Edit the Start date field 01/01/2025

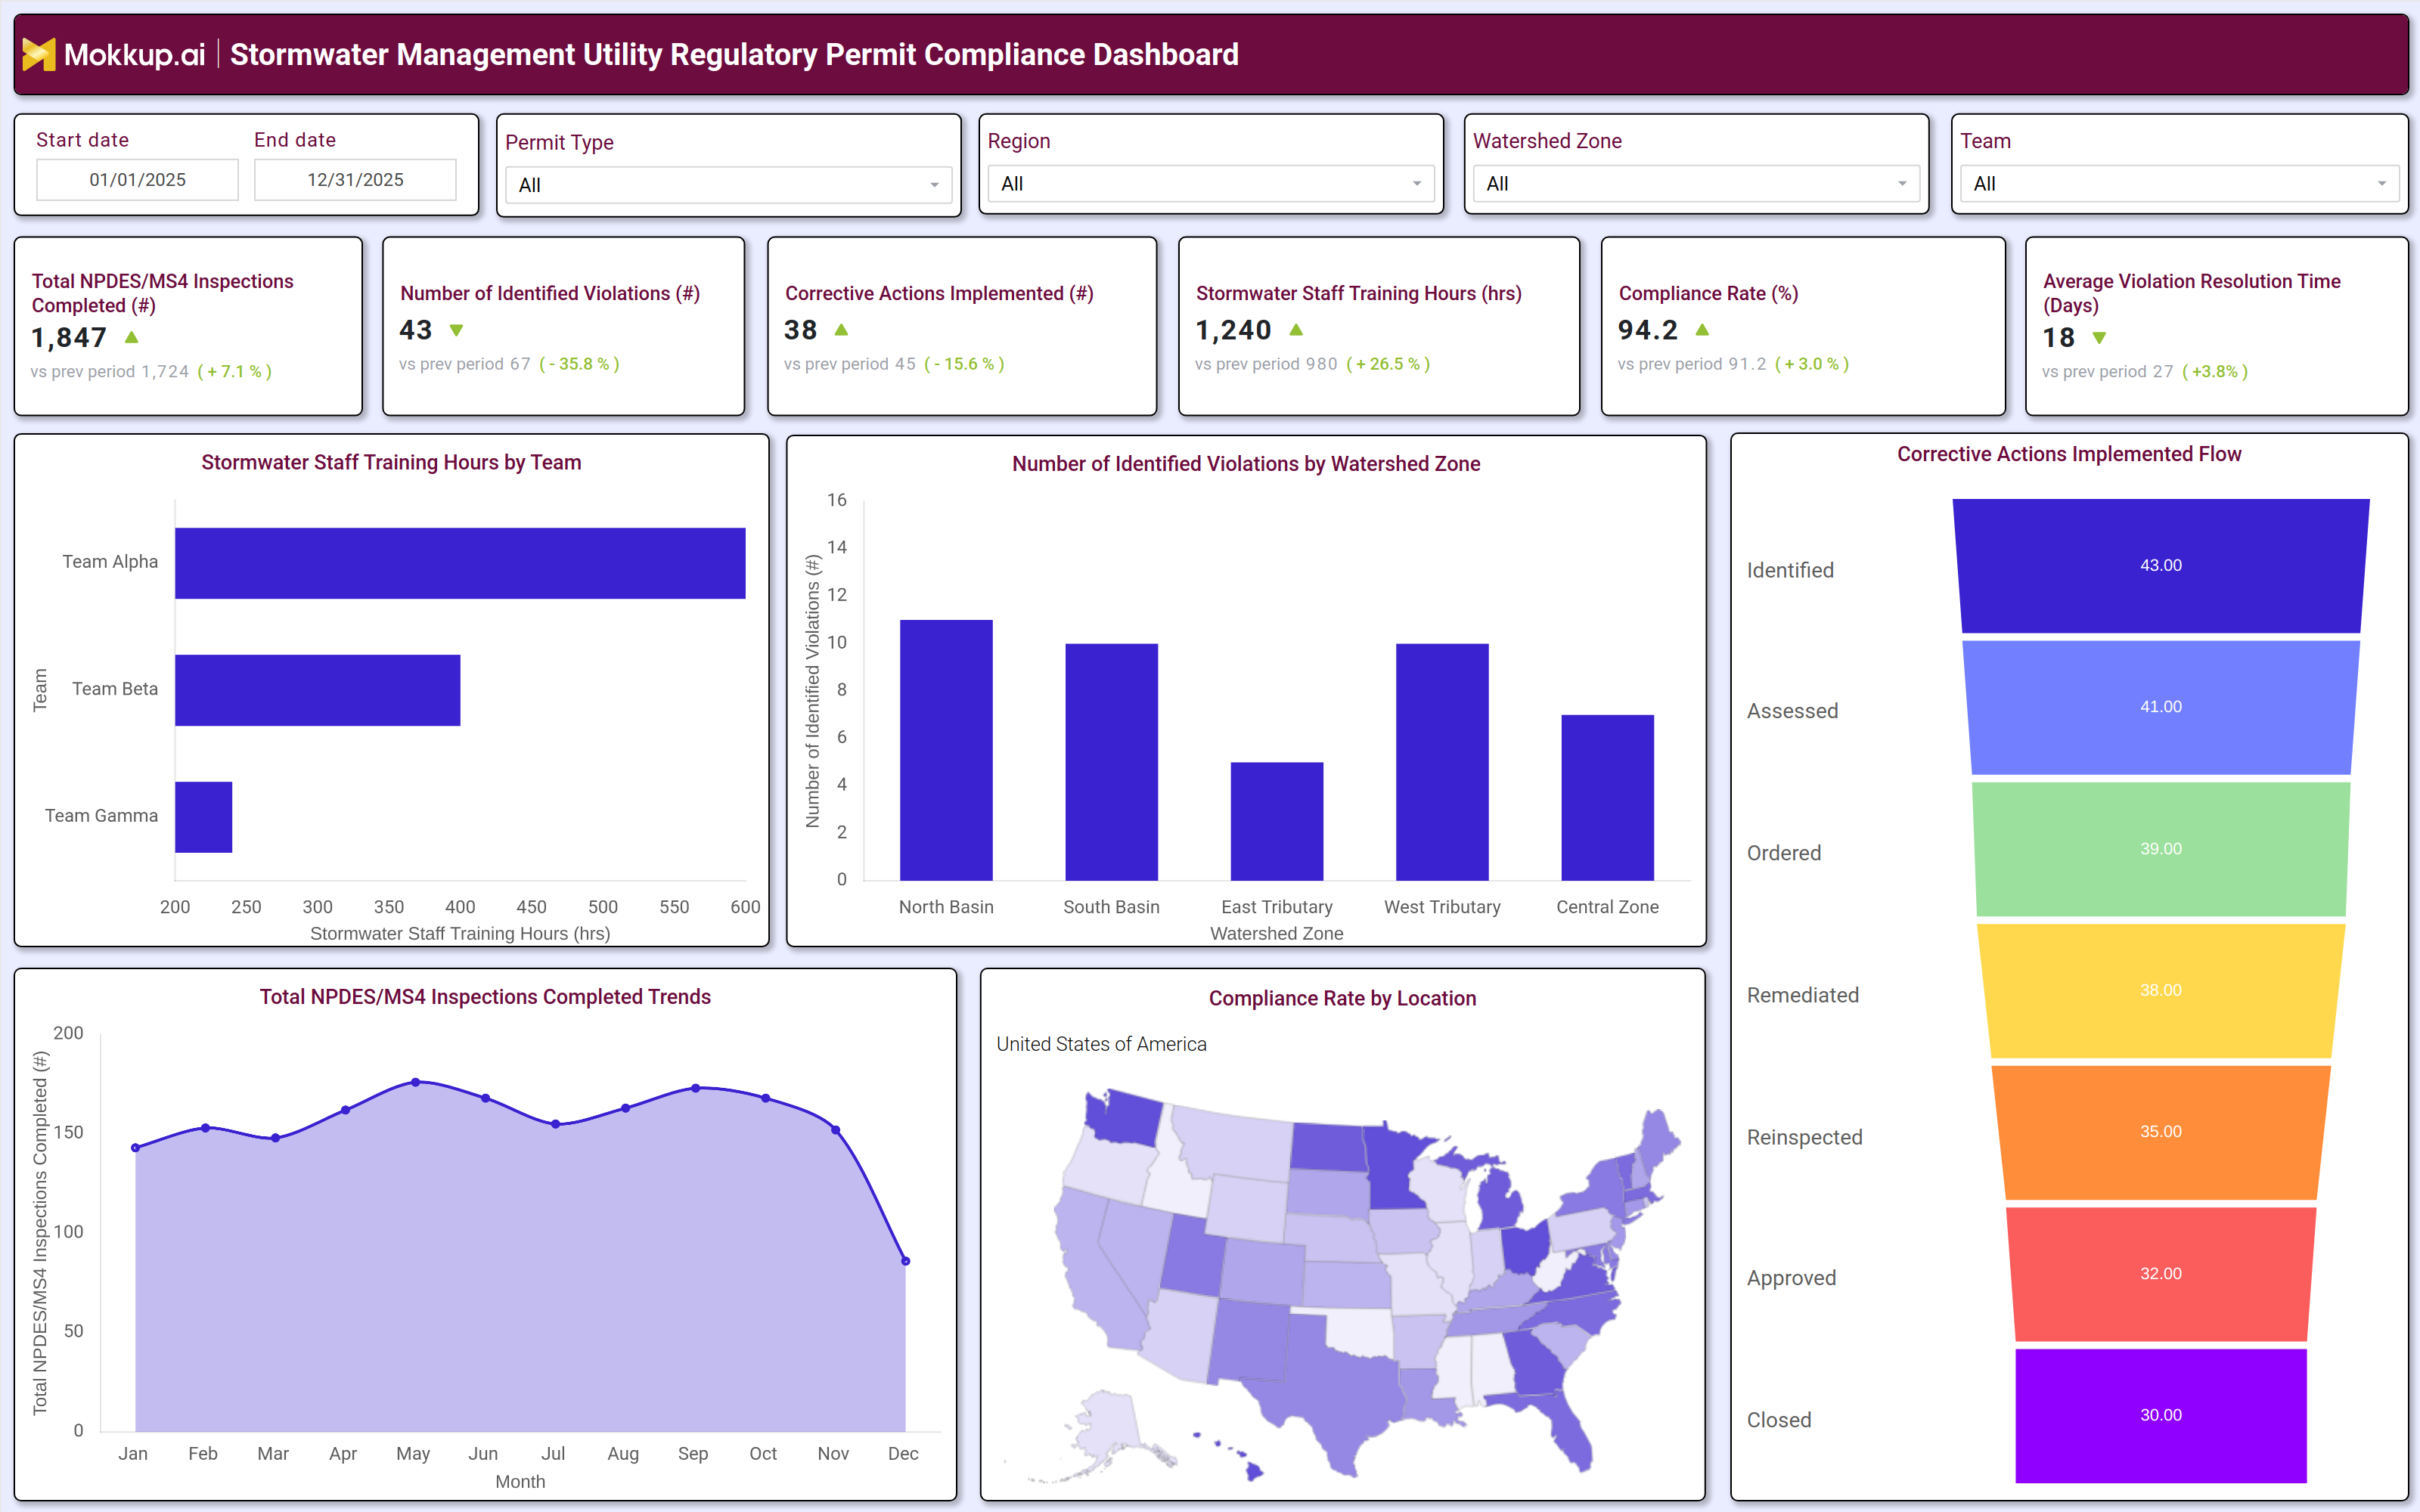pos(137,180)
